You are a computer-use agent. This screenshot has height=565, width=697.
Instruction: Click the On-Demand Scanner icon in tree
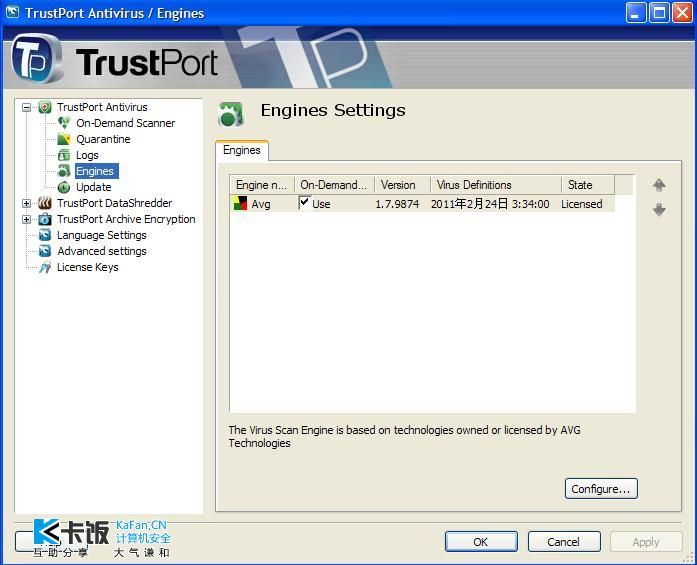pos(64,123)
